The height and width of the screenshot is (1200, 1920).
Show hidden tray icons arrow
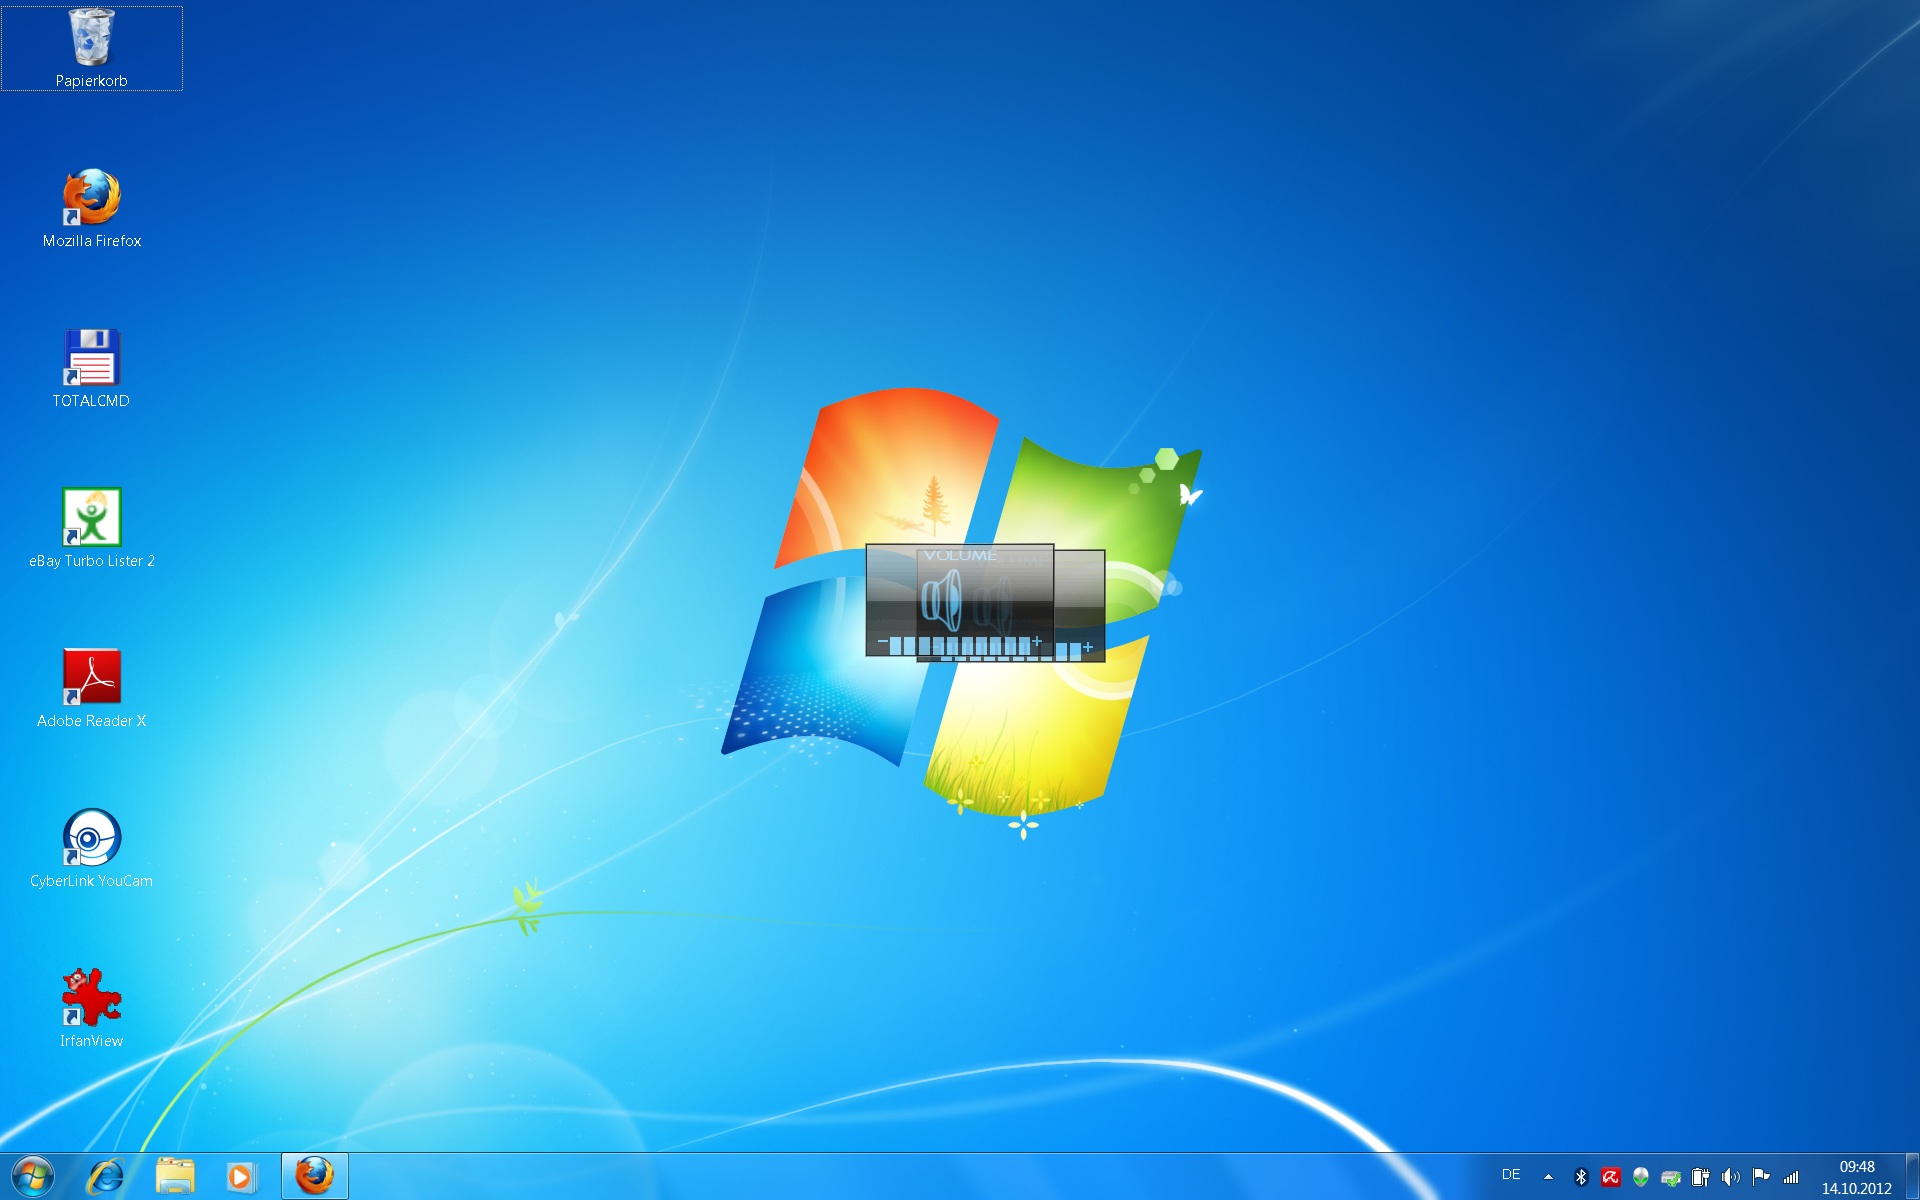click(x=1548, y=1177)
